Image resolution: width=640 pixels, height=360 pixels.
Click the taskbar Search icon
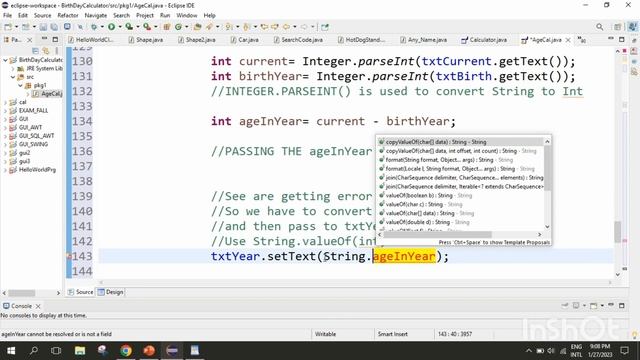click(34, 351)
